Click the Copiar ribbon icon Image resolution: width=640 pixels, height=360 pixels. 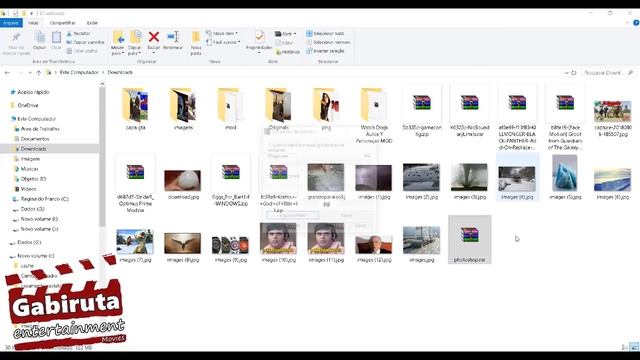click(x=40, y=38)
